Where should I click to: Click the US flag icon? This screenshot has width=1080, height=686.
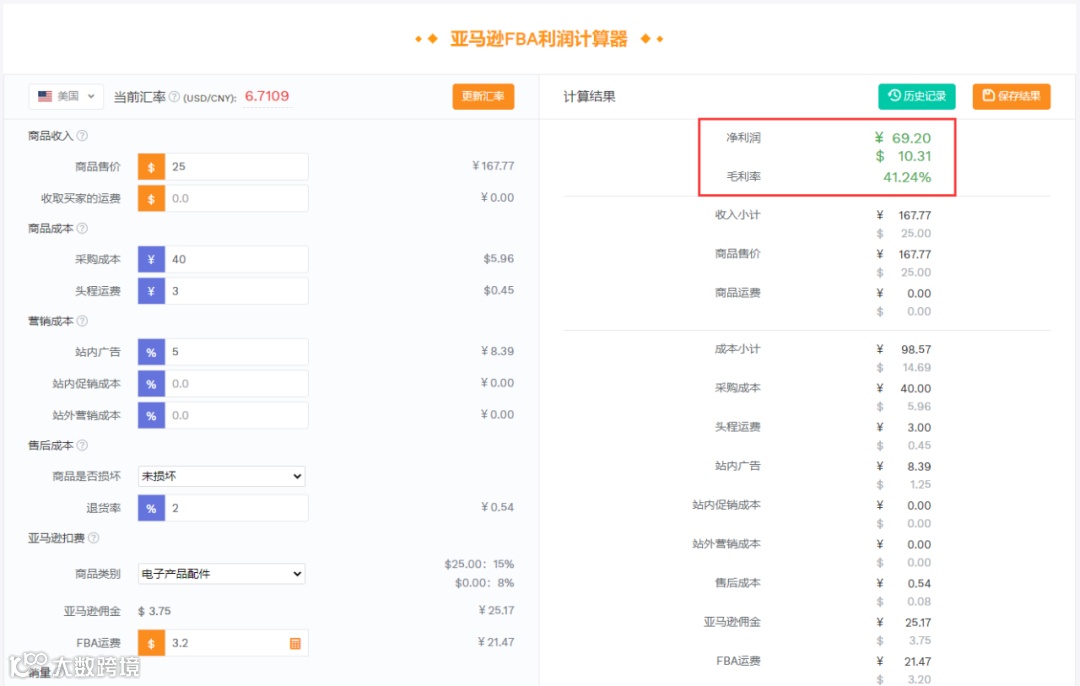pyautogui.click(x=45, y=96)
